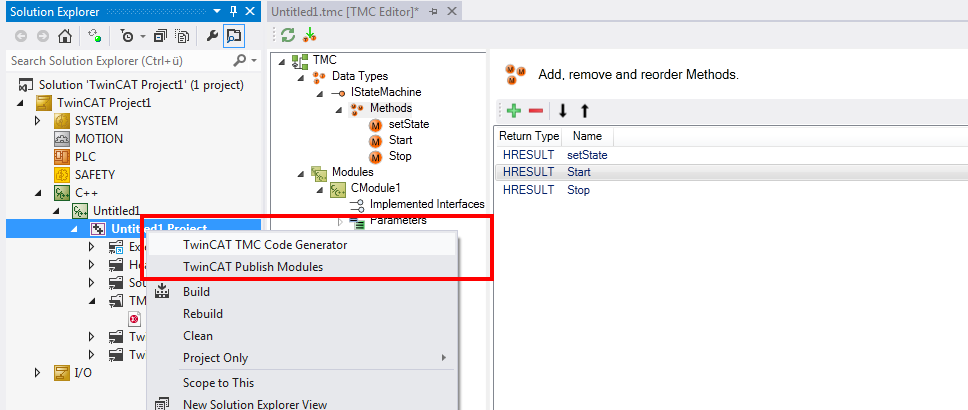
Task: Toggle the Preview Selected Items icon
Action: pos(233,36)
